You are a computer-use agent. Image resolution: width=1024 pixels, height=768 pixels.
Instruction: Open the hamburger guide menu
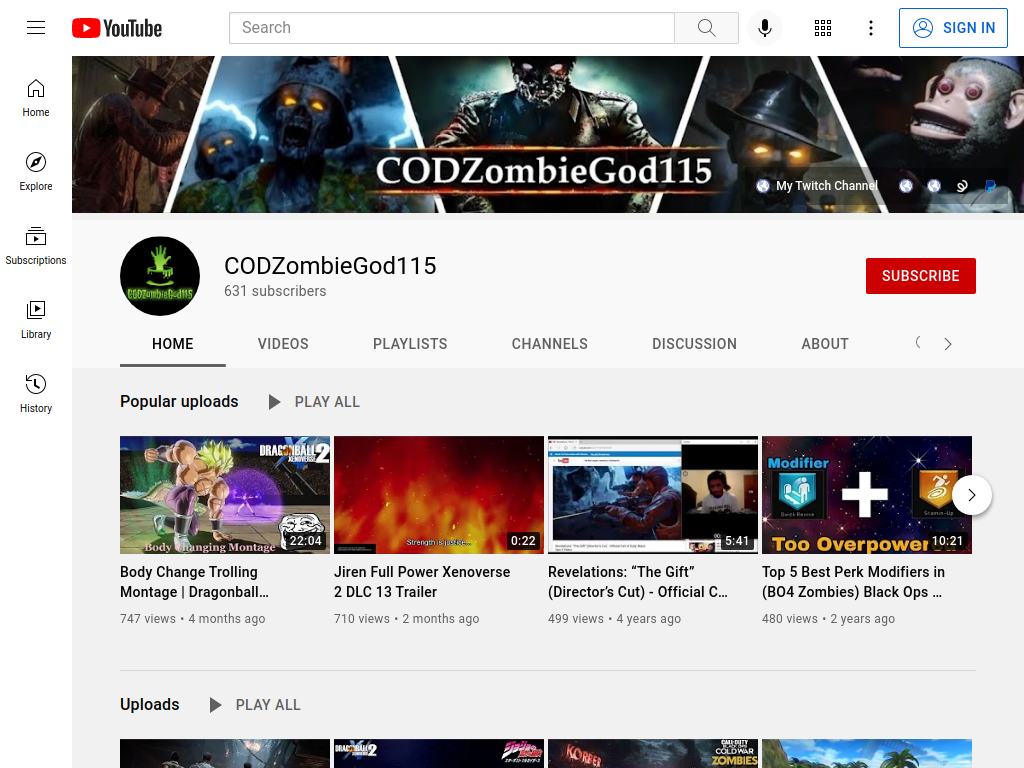[36, 27]
